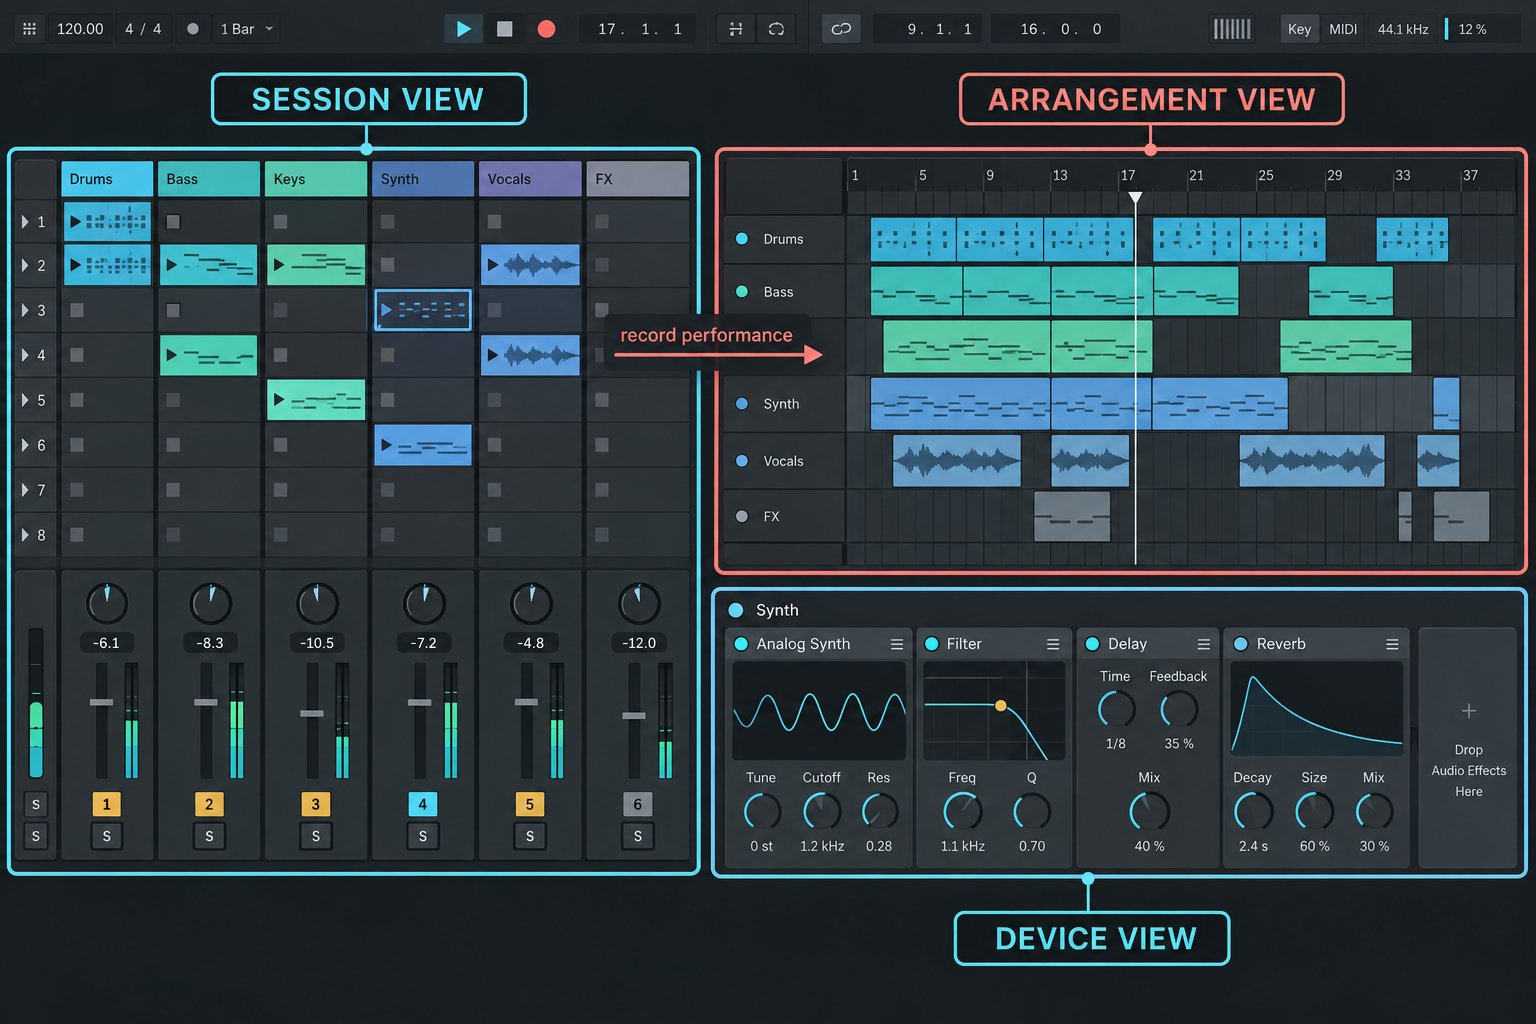Click the 44.1 kHz sample rate
This screenshot has width=1536, height=1024.
click(x=1403, y=29)
